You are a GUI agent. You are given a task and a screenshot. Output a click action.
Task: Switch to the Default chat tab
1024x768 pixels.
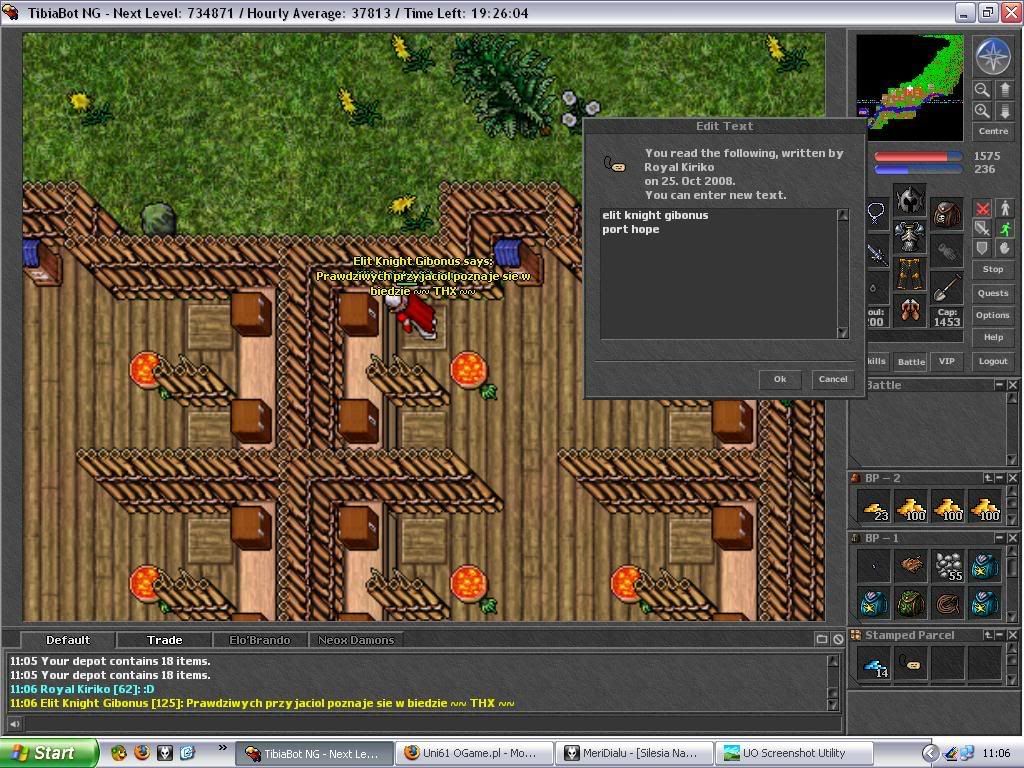pyautogui.click(x=68, y=640)
